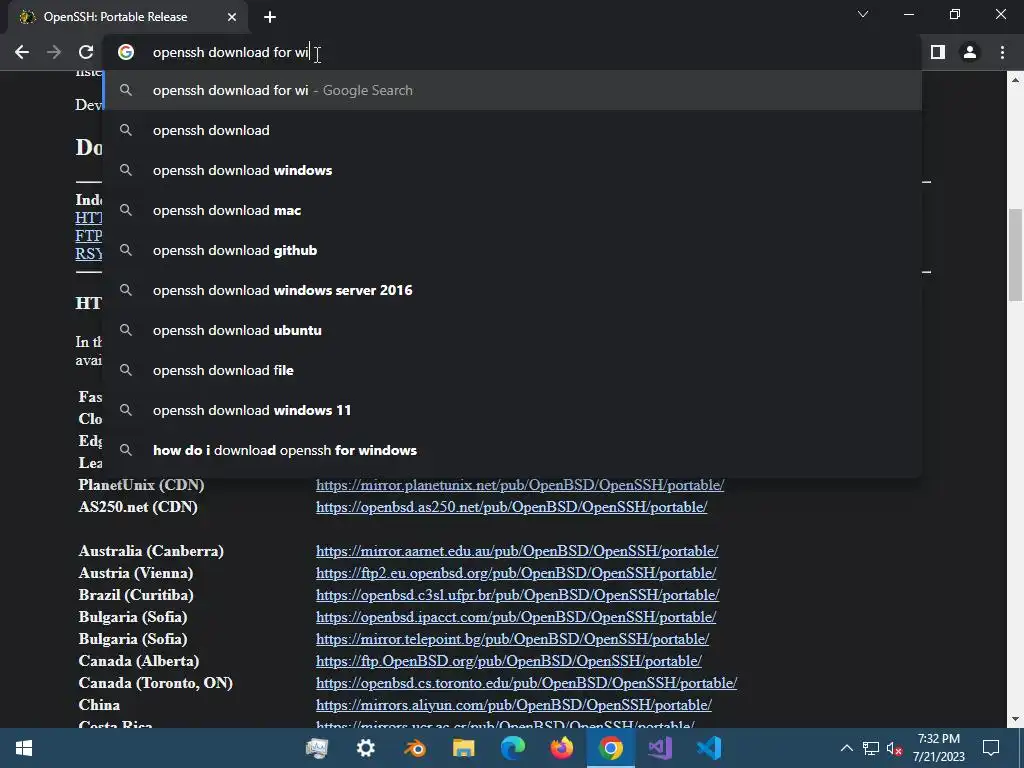
Task: Choose suggestion 'openssh download mac'
Action: (513, 210)
